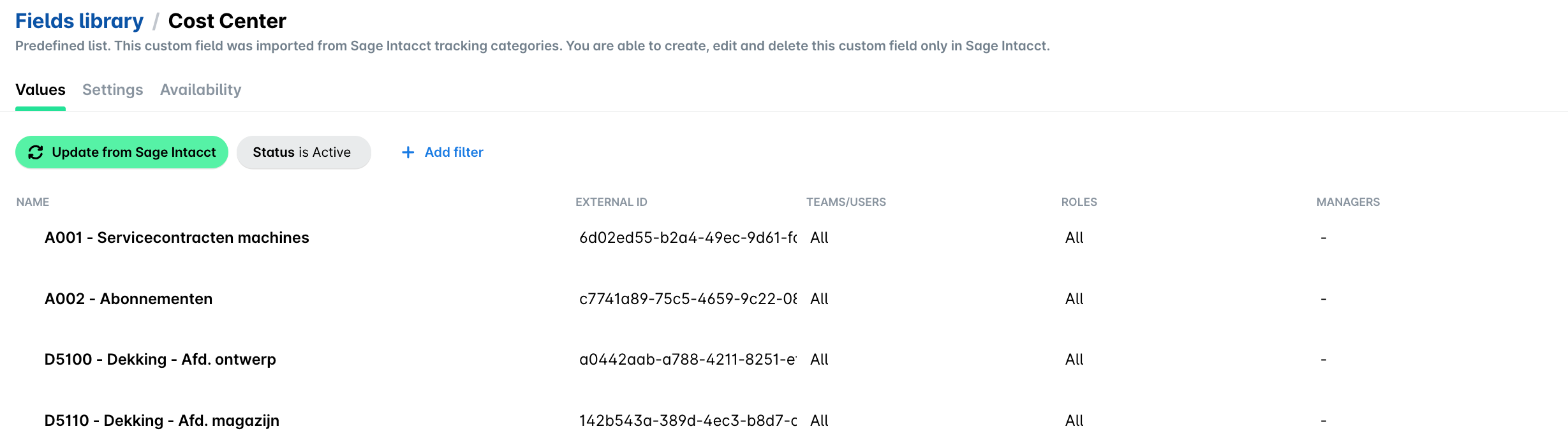Click external ID starting with 6d02ed55
The height and width of the screenshot is (445, 1568).
[x=688, y=238]
